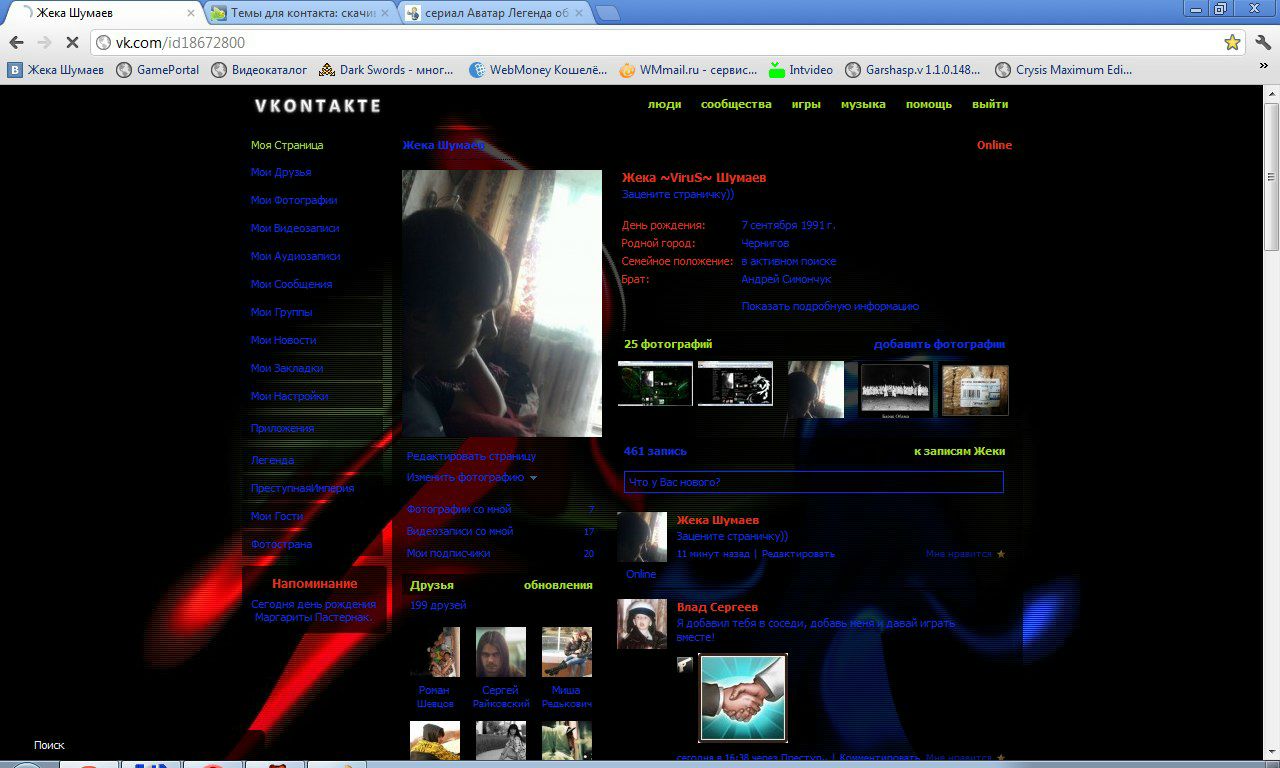Close the 'сериал Аватар Легенда' tab

coord(580,13)
